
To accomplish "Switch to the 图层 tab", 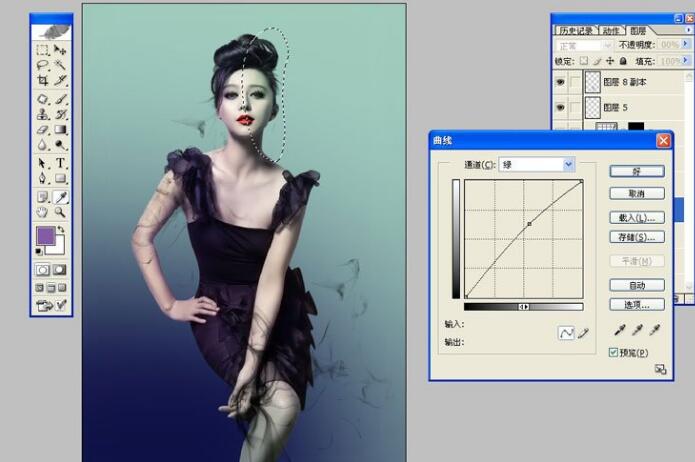I will (x=638, y=31).
